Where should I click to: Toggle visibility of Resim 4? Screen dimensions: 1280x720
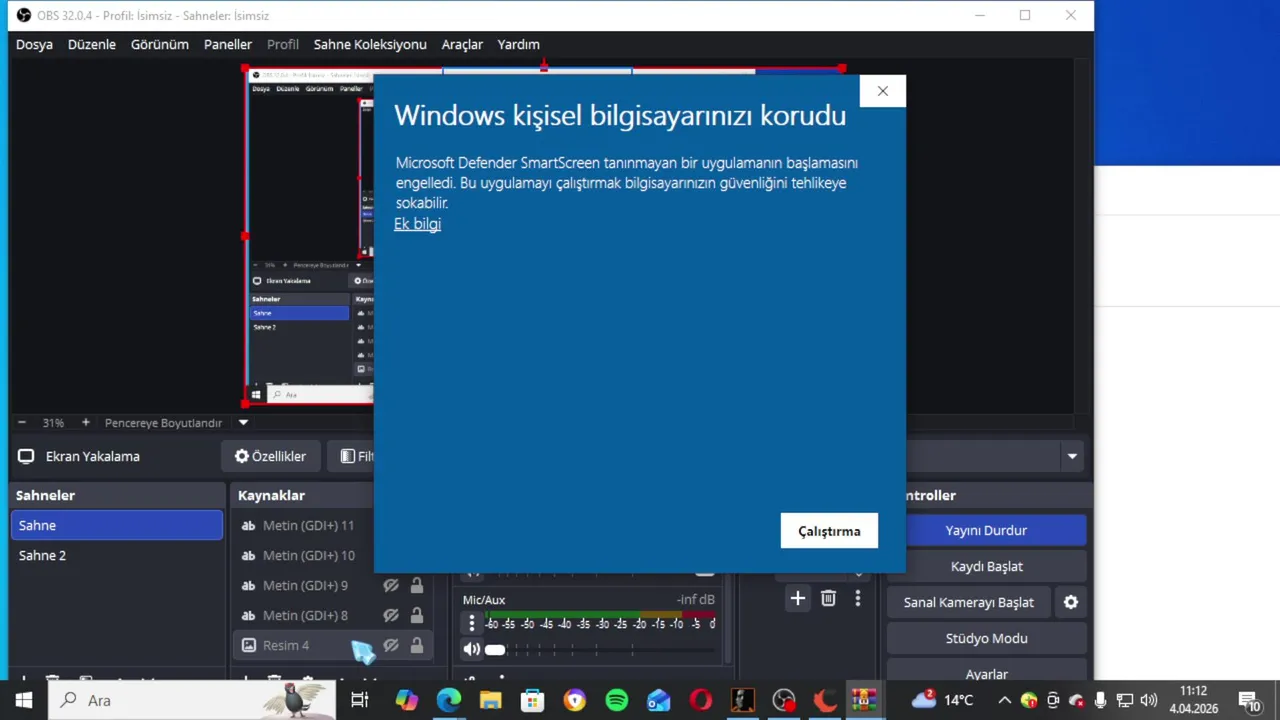coord(391,645)
